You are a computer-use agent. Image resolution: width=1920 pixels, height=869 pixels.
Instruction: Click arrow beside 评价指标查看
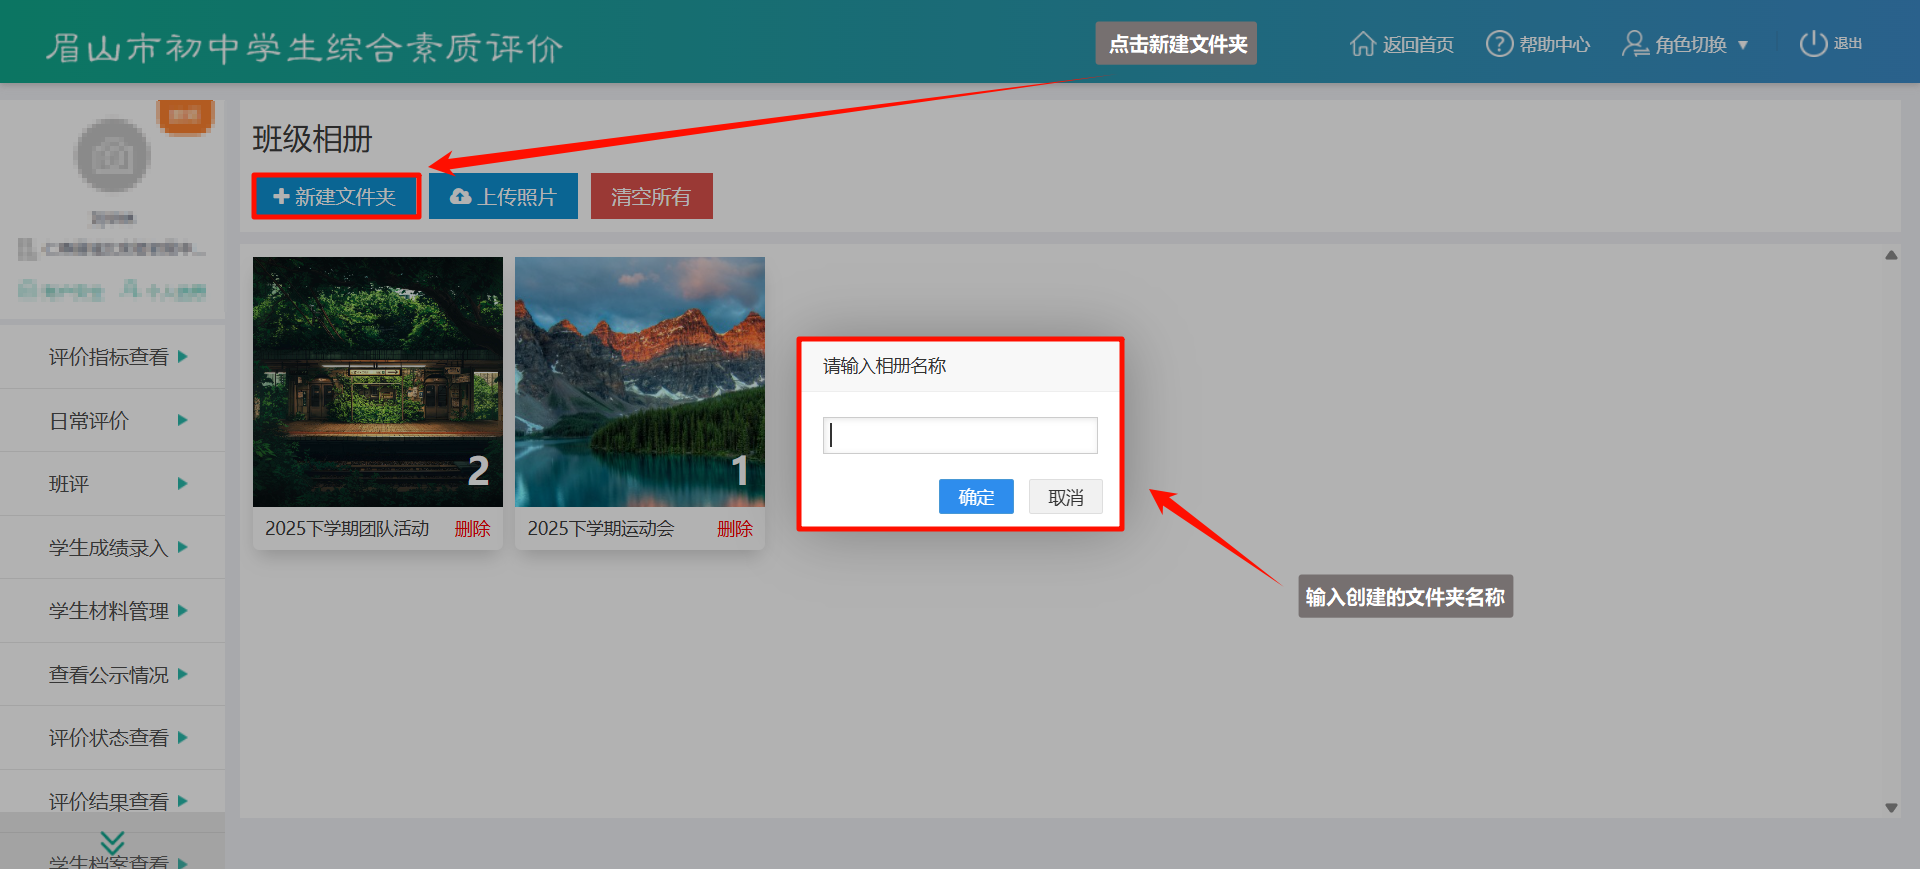point(183,356)
